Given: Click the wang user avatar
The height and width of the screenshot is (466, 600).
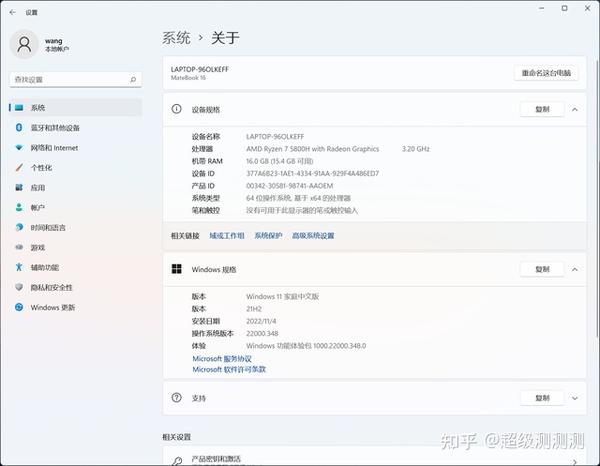Looking at the screenshot, I should pos(24,44).
